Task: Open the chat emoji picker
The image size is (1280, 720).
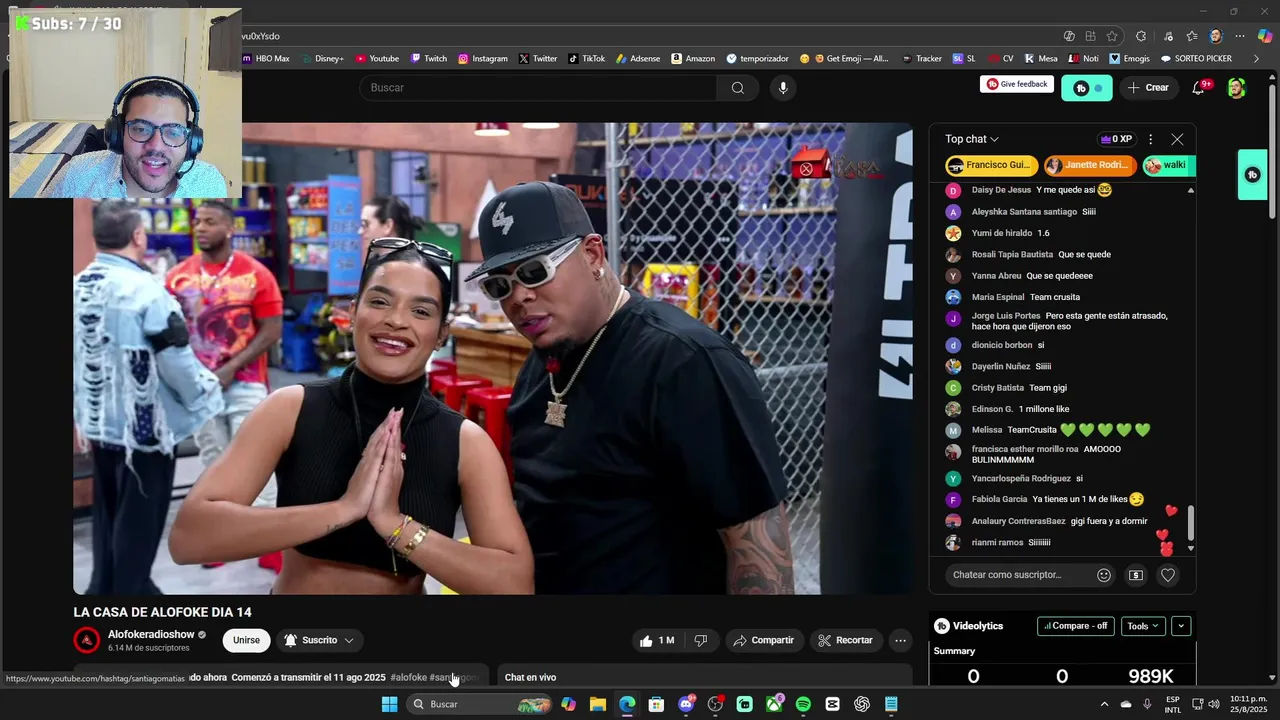Action: (1104, 575)
